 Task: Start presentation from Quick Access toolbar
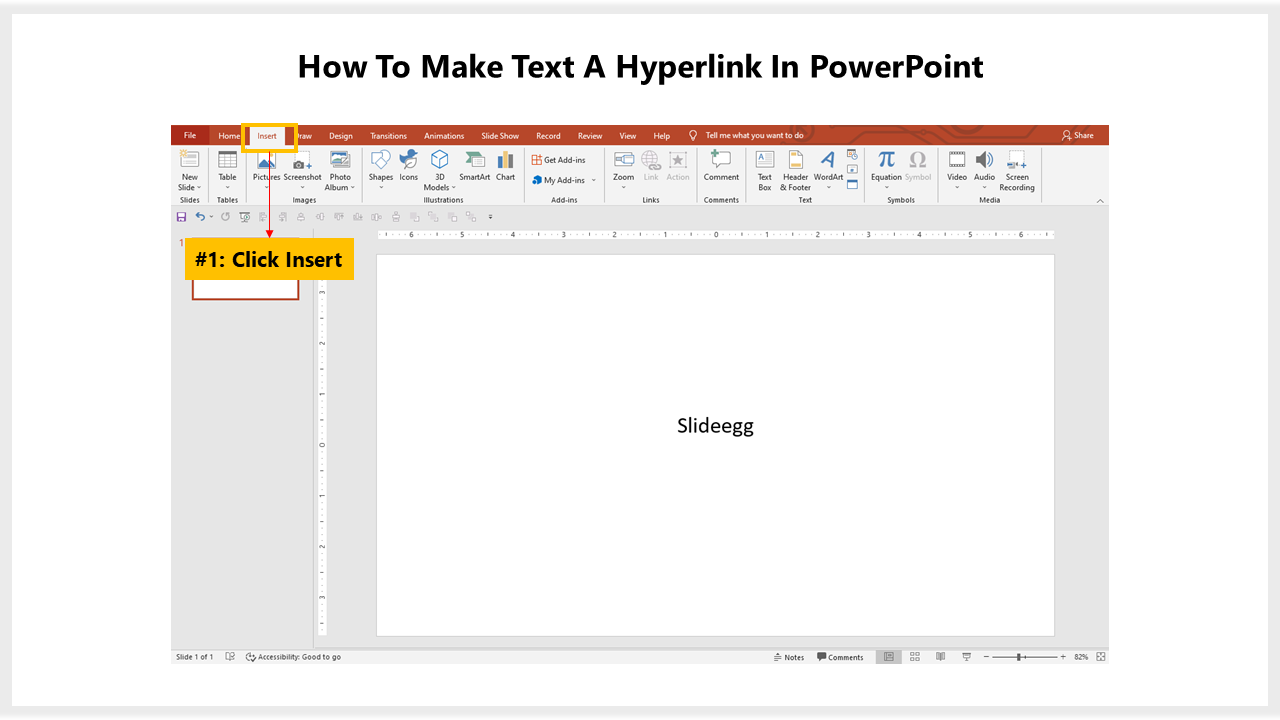(x=245, y=217)
